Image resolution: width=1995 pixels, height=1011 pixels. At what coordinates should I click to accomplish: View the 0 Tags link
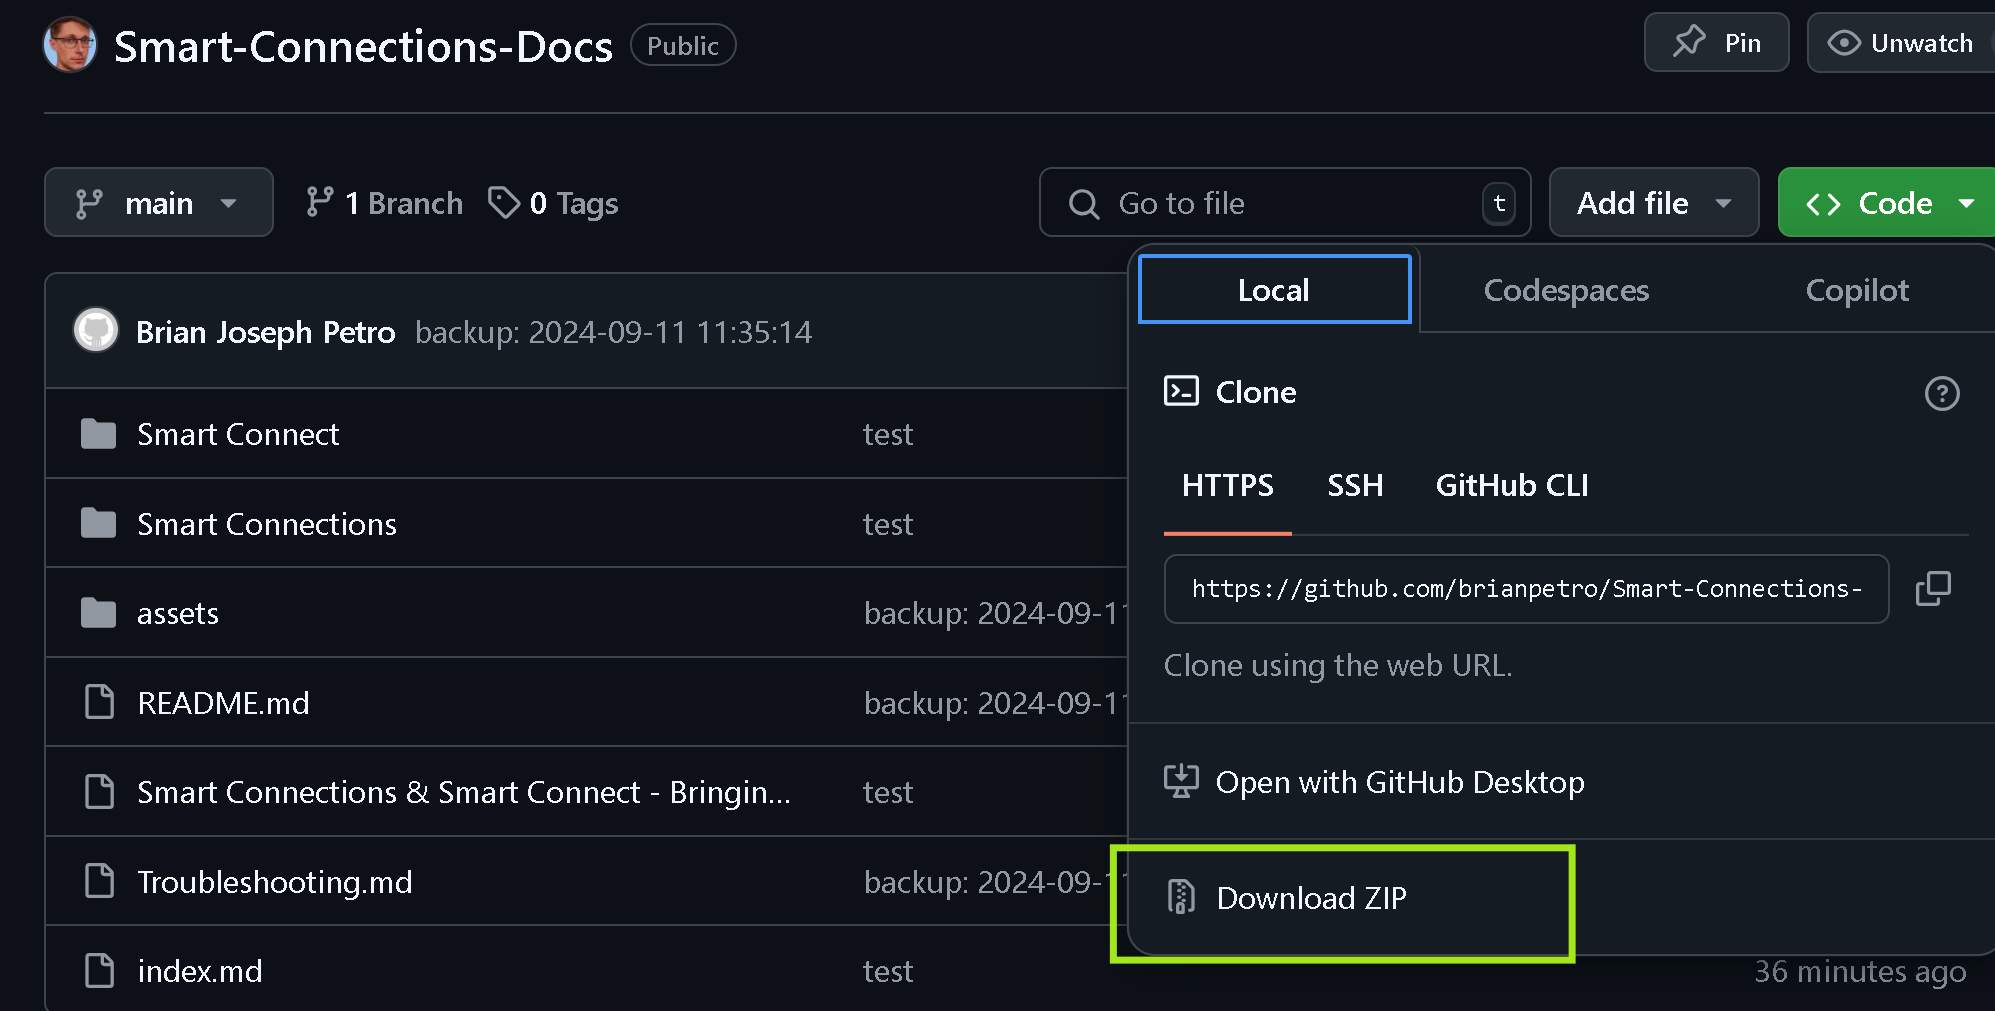(553, 203)
